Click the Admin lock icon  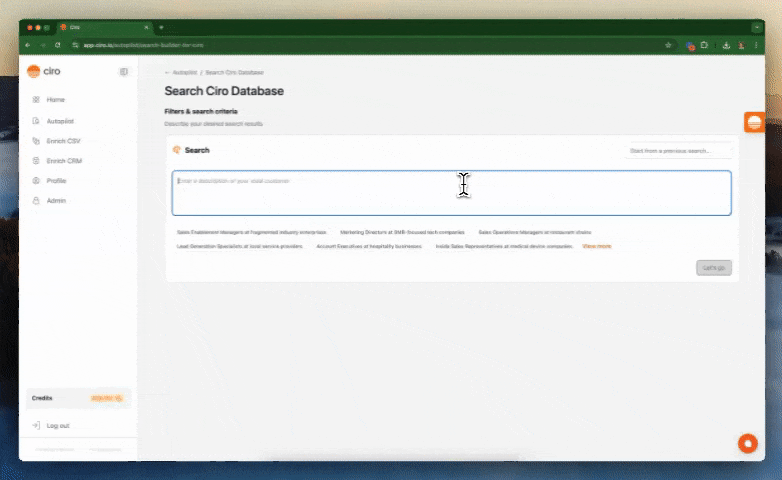point(36,201)
